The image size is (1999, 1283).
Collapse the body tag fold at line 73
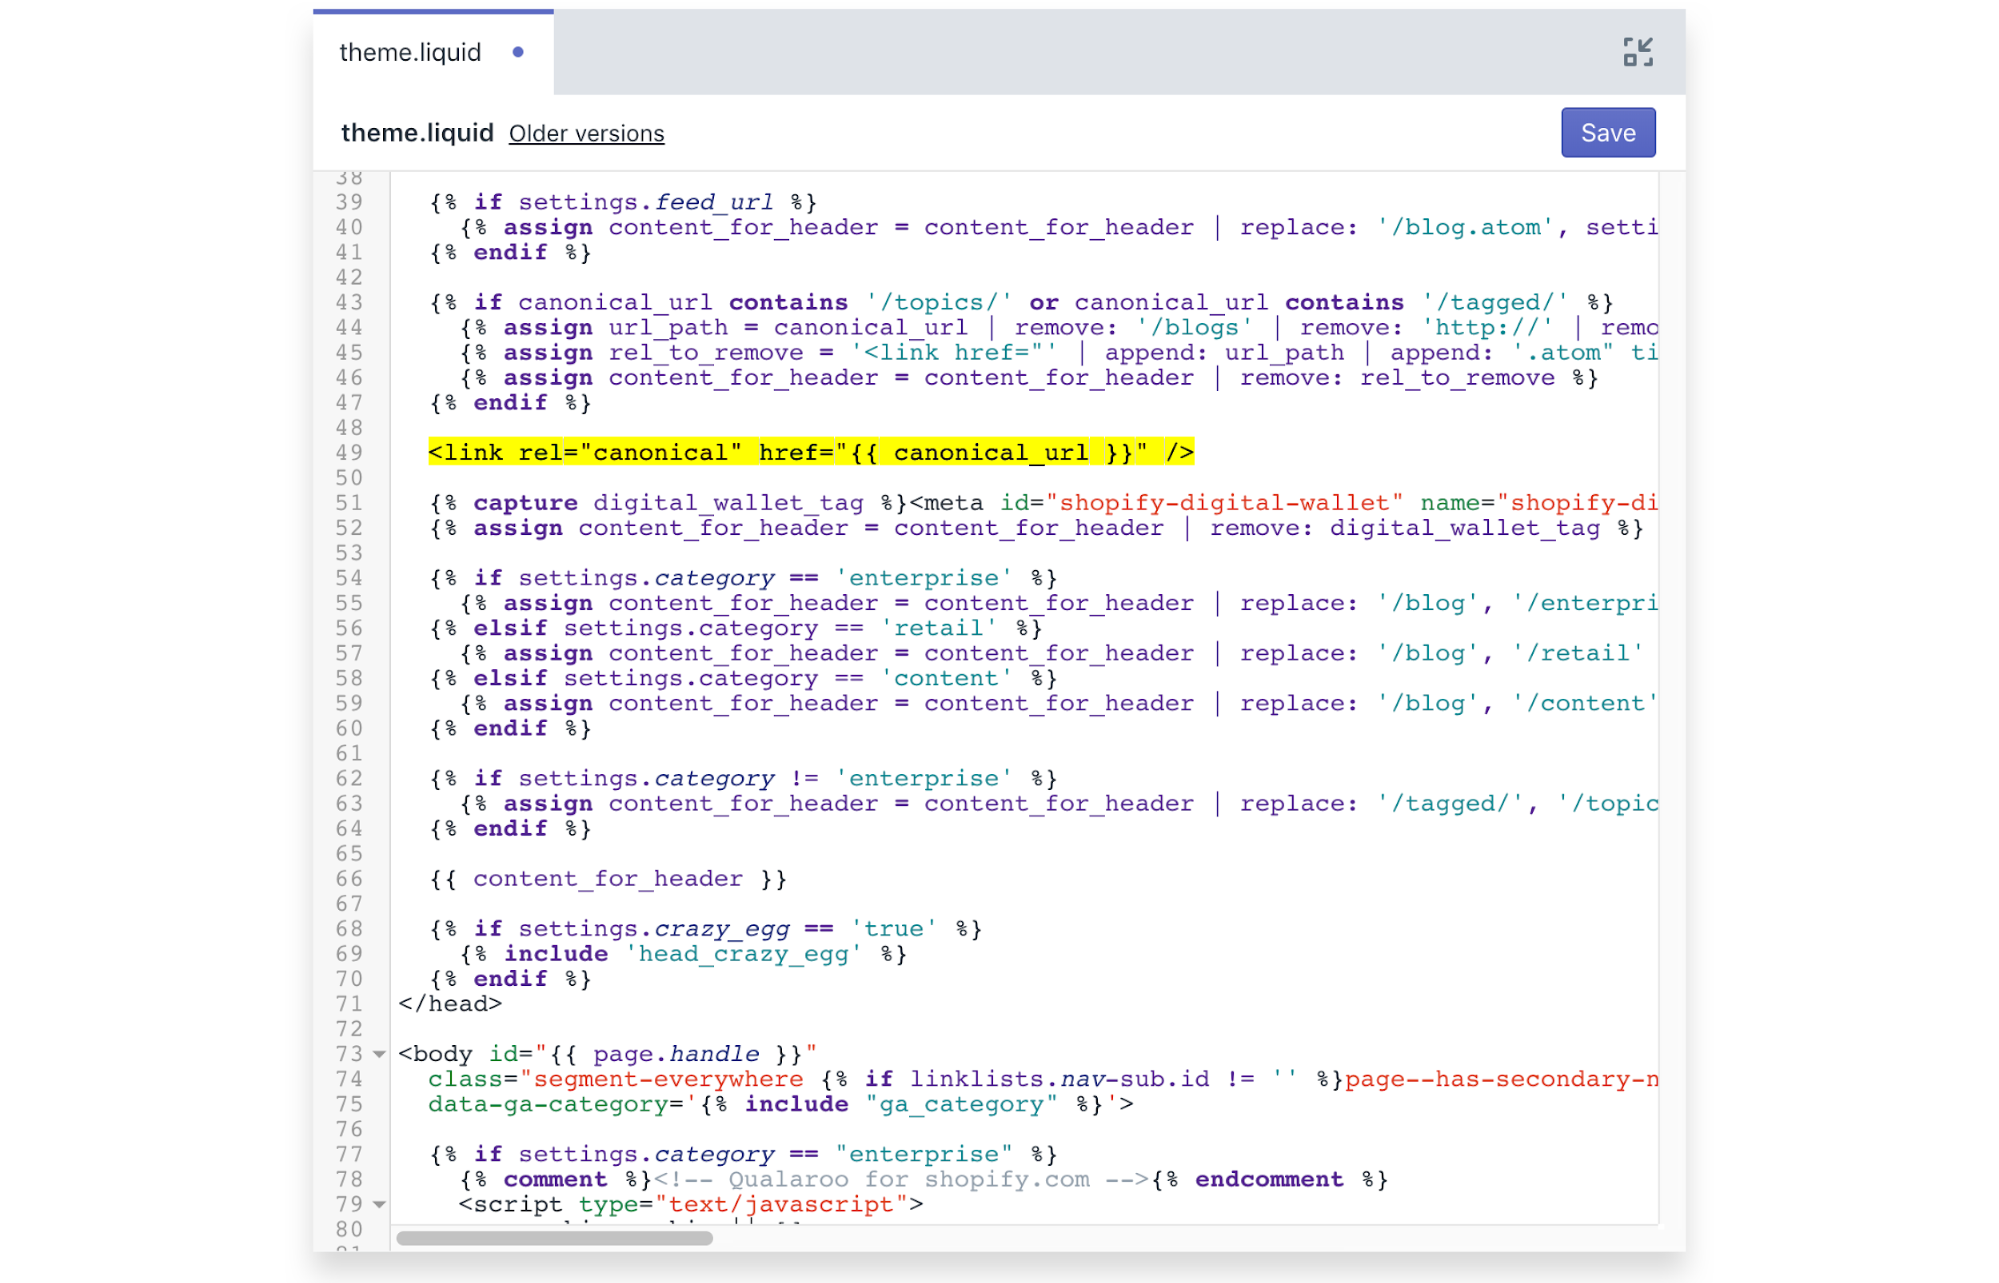point(379,1054)
